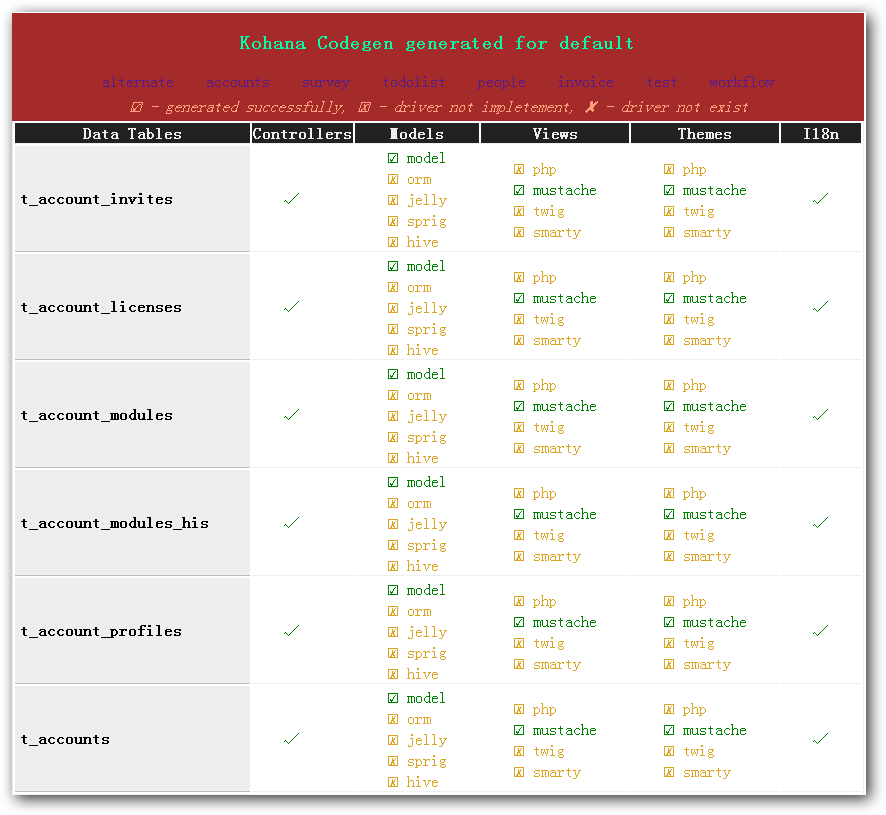Click the jelly label in t_account_invites row
The width and height of the screenshot is (886, 815).
tap(427, 200)
